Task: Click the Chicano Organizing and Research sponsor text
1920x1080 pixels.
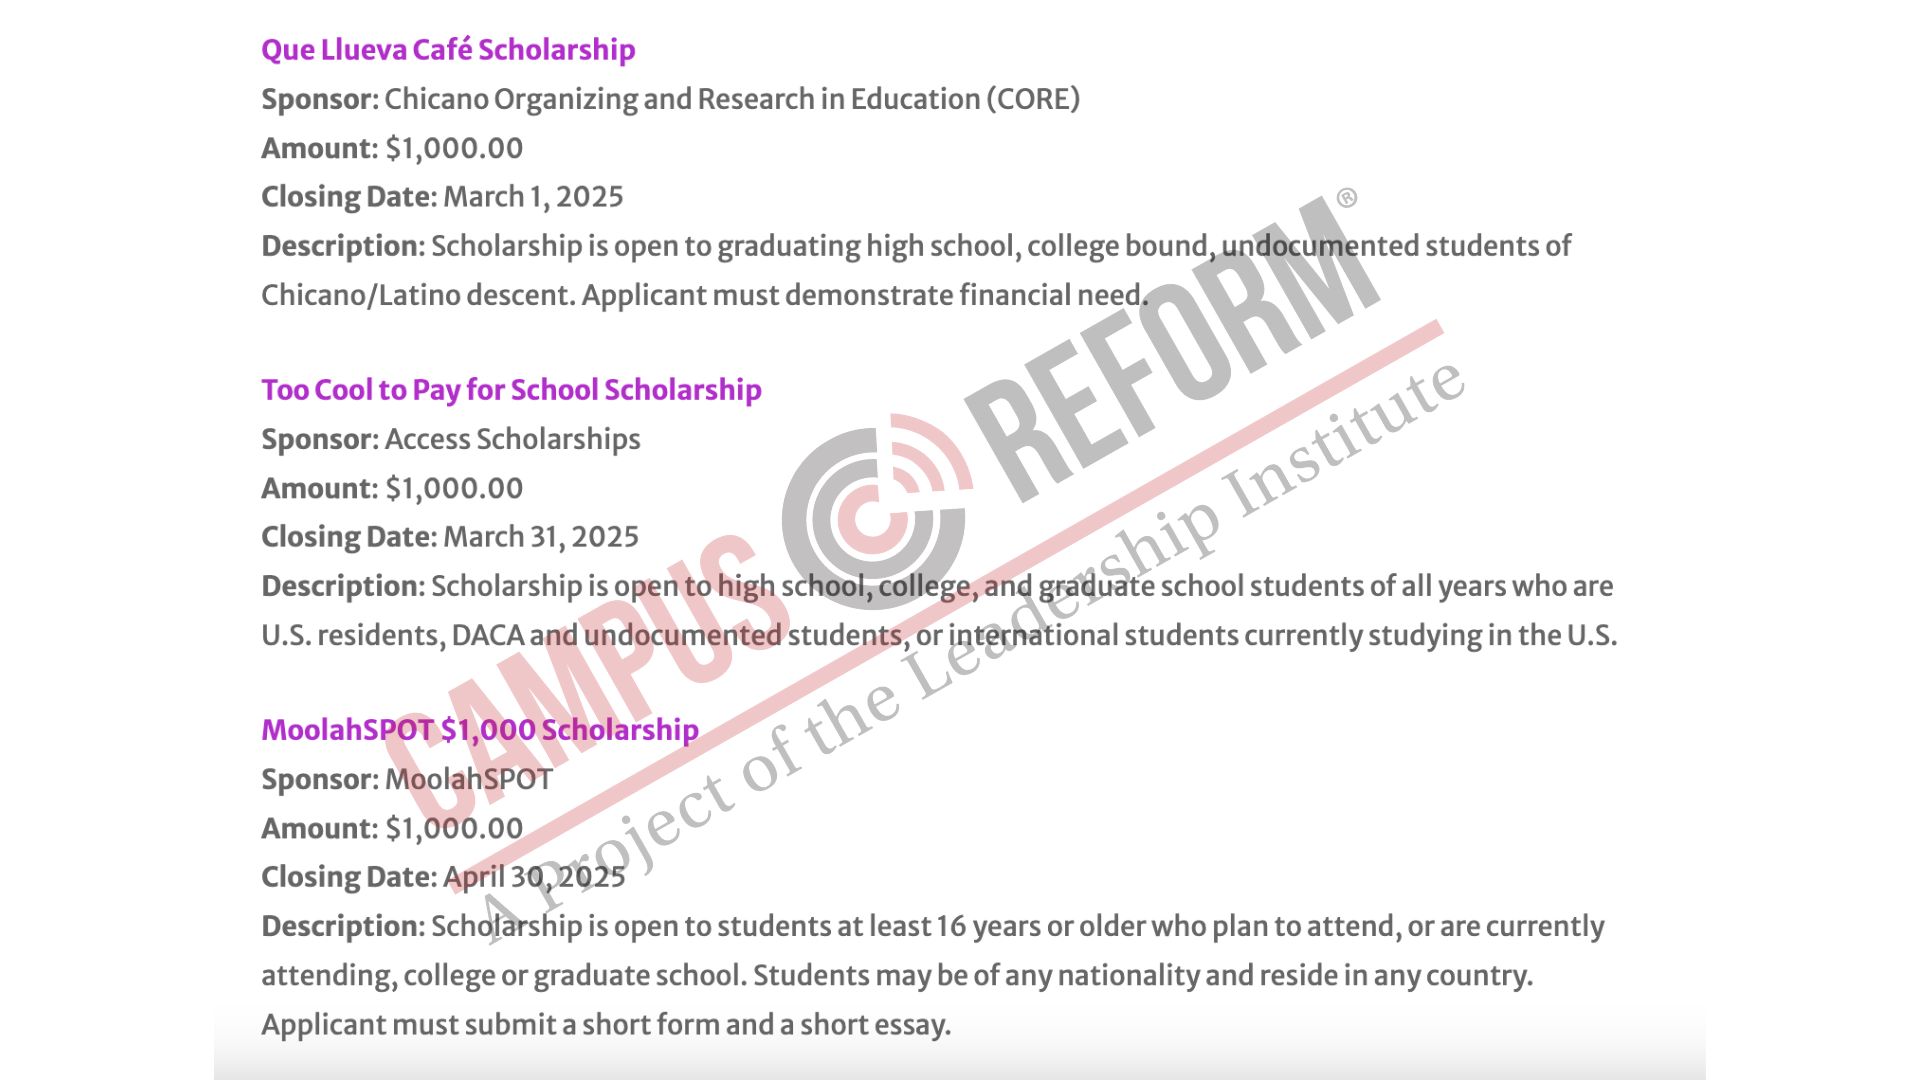Action: click(732, 100)
